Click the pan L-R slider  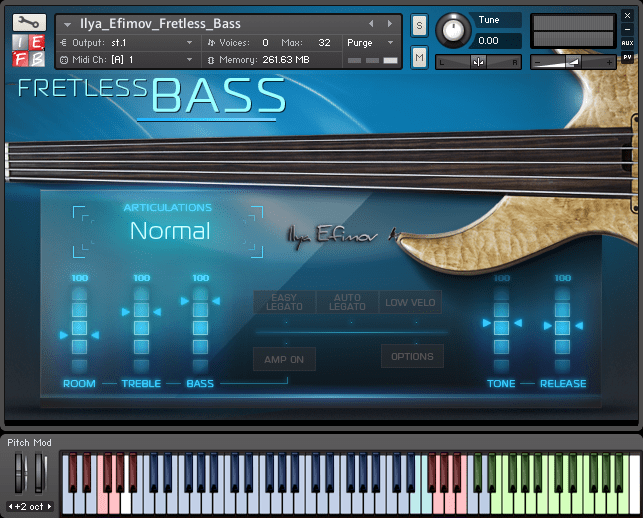(x=478, y=62)
